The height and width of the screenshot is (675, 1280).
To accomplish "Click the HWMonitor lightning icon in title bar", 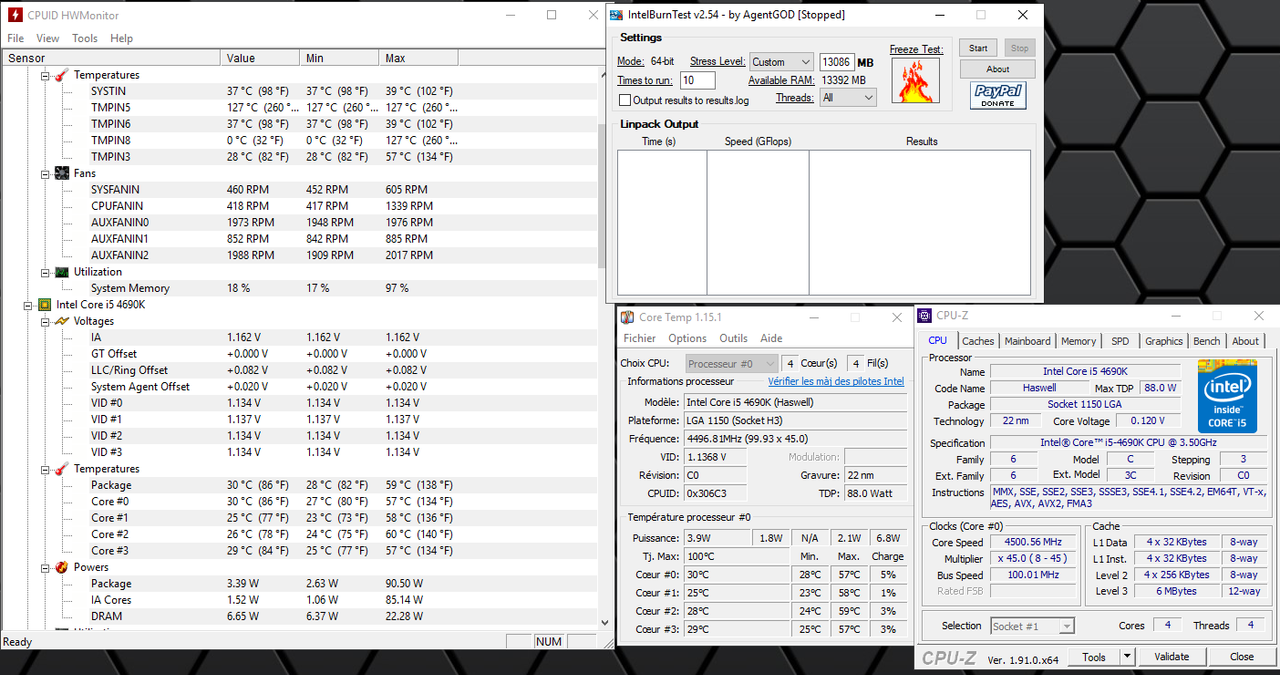I will [x=13, y=15].
